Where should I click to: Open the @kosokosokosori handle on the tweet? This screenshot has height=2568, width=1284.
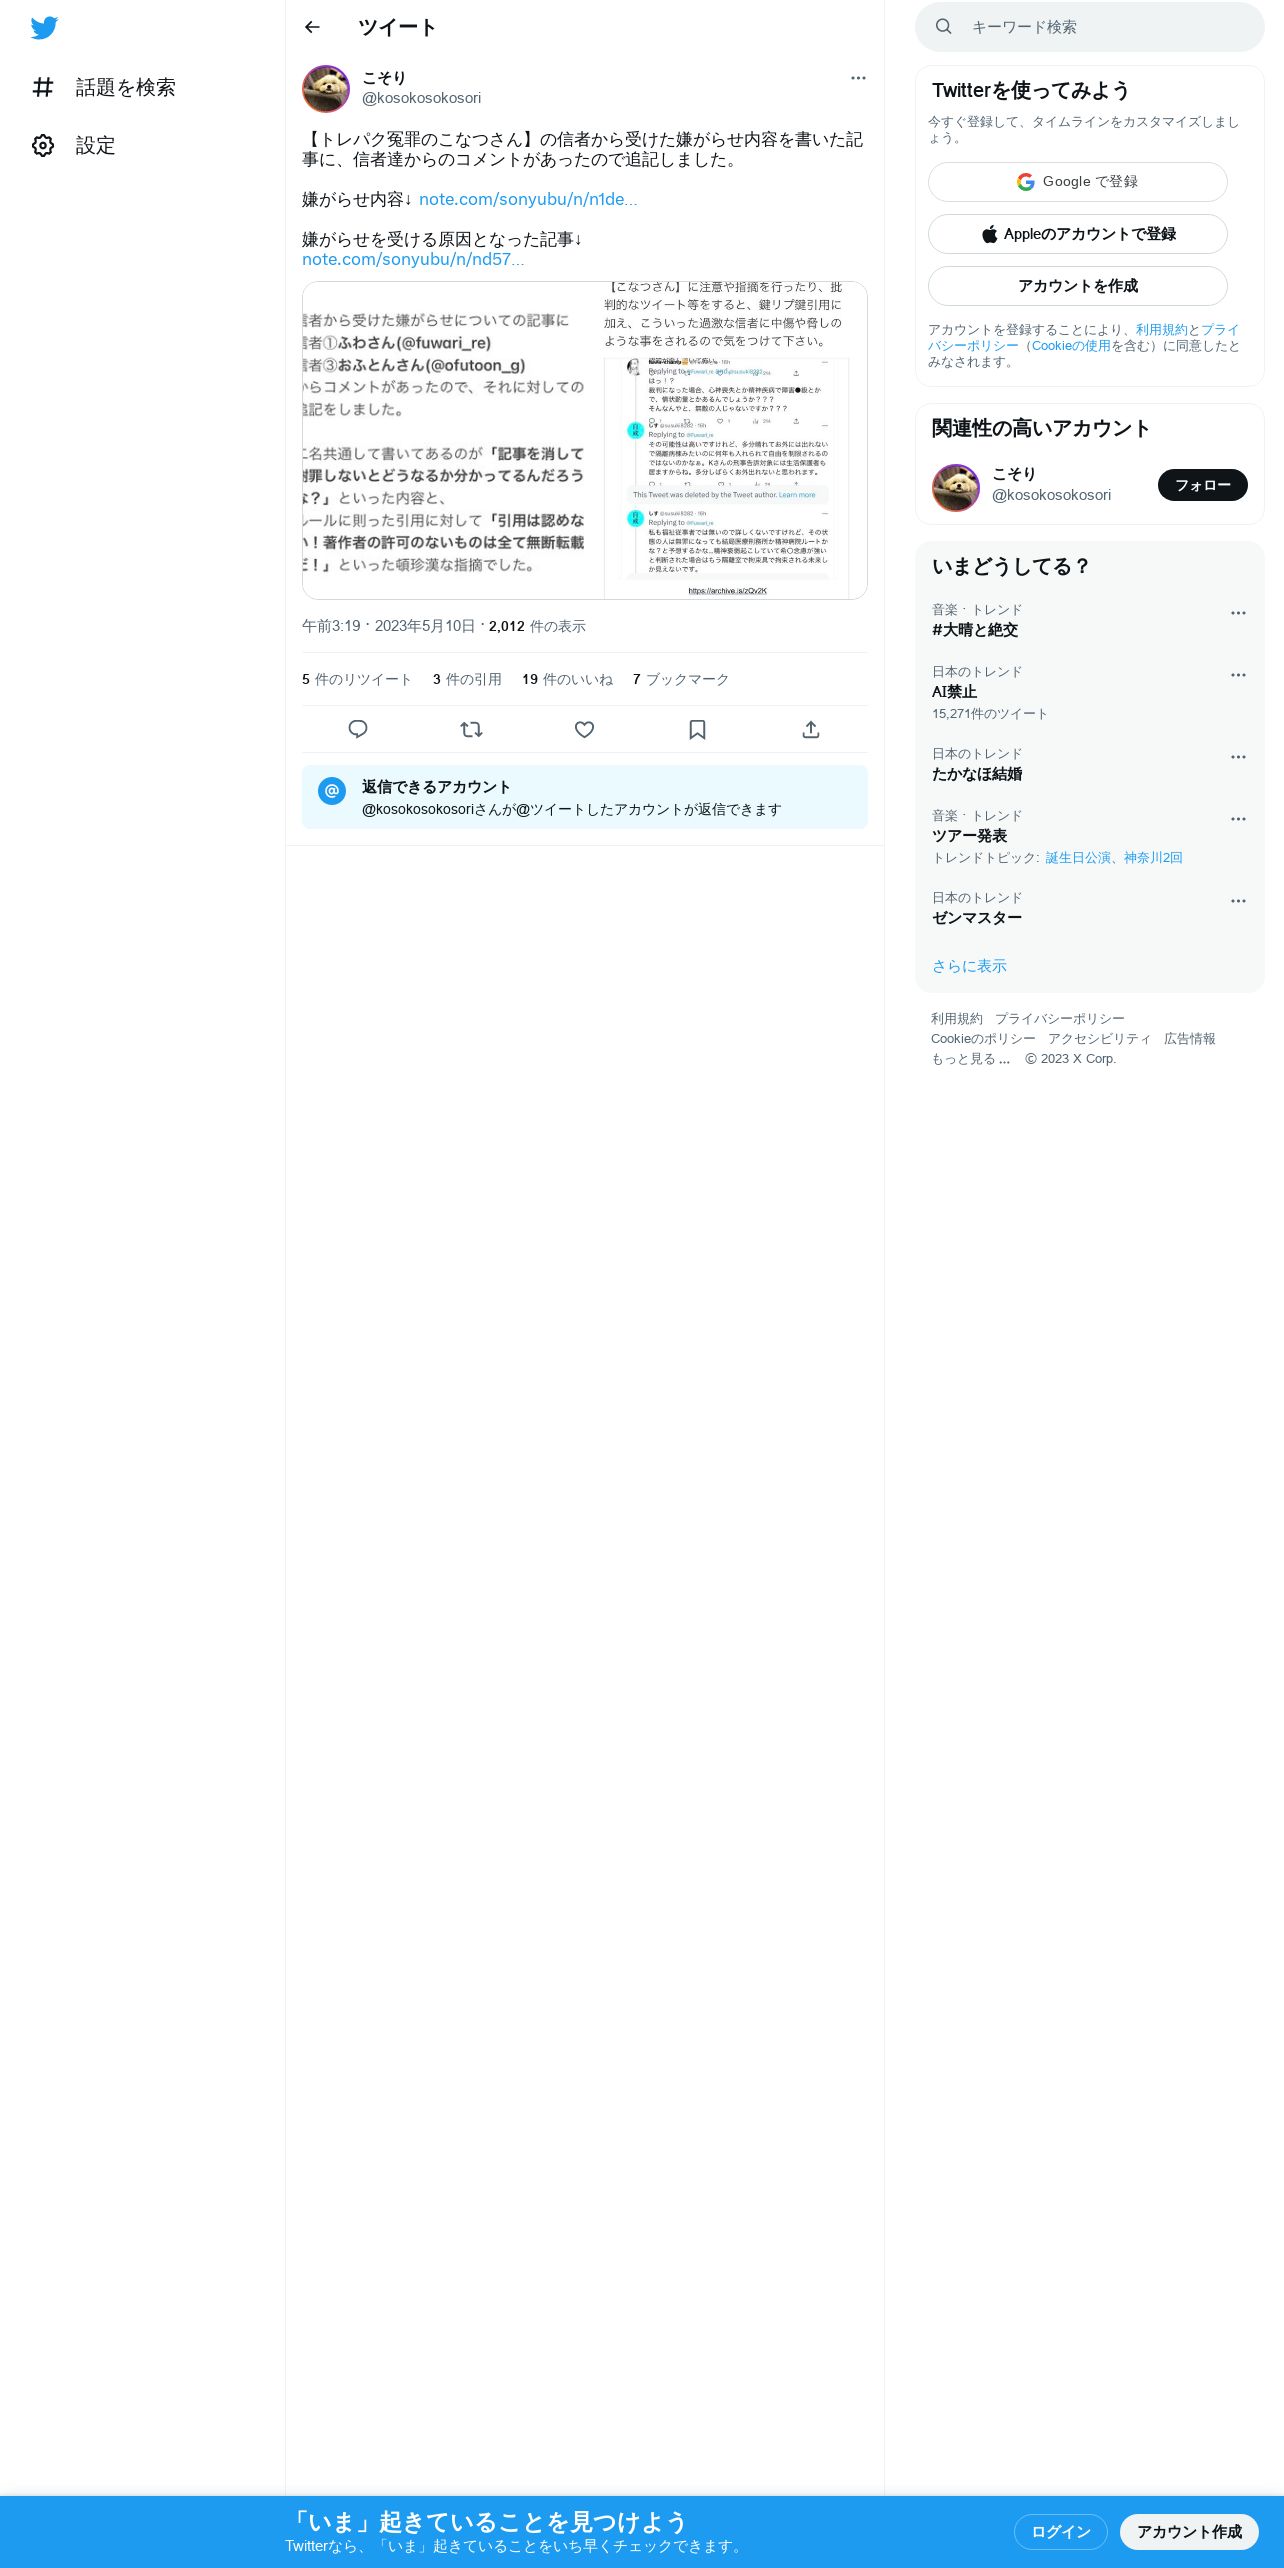click(x=421, y=98)
